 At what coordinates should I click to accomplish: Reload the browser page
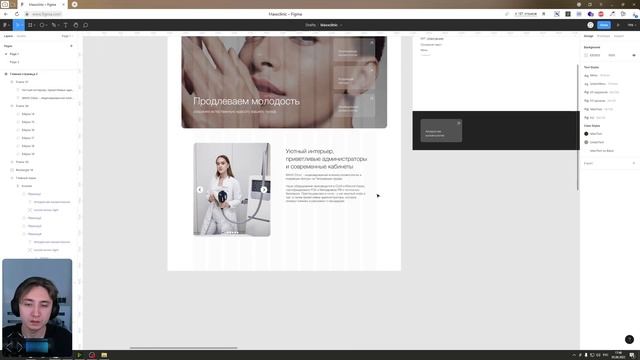17,14
